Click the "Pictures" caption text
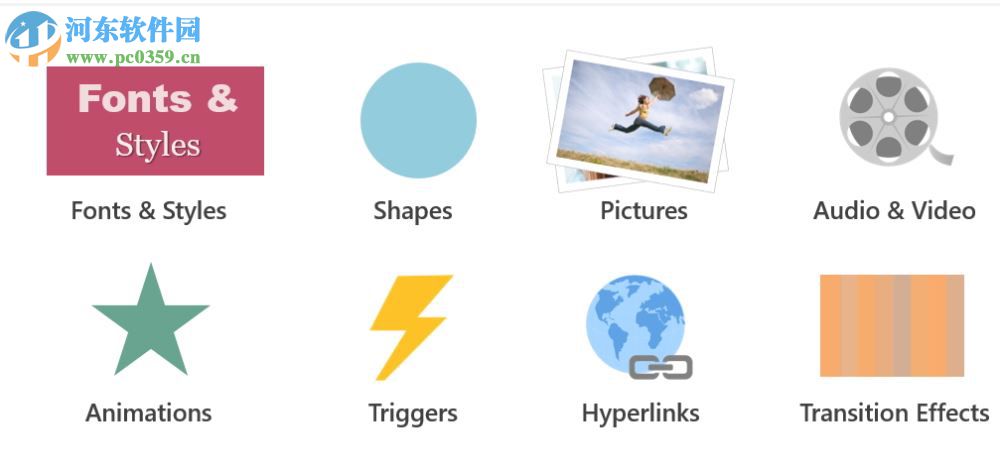The image size is (1000, 470). (x=643, y=210)
